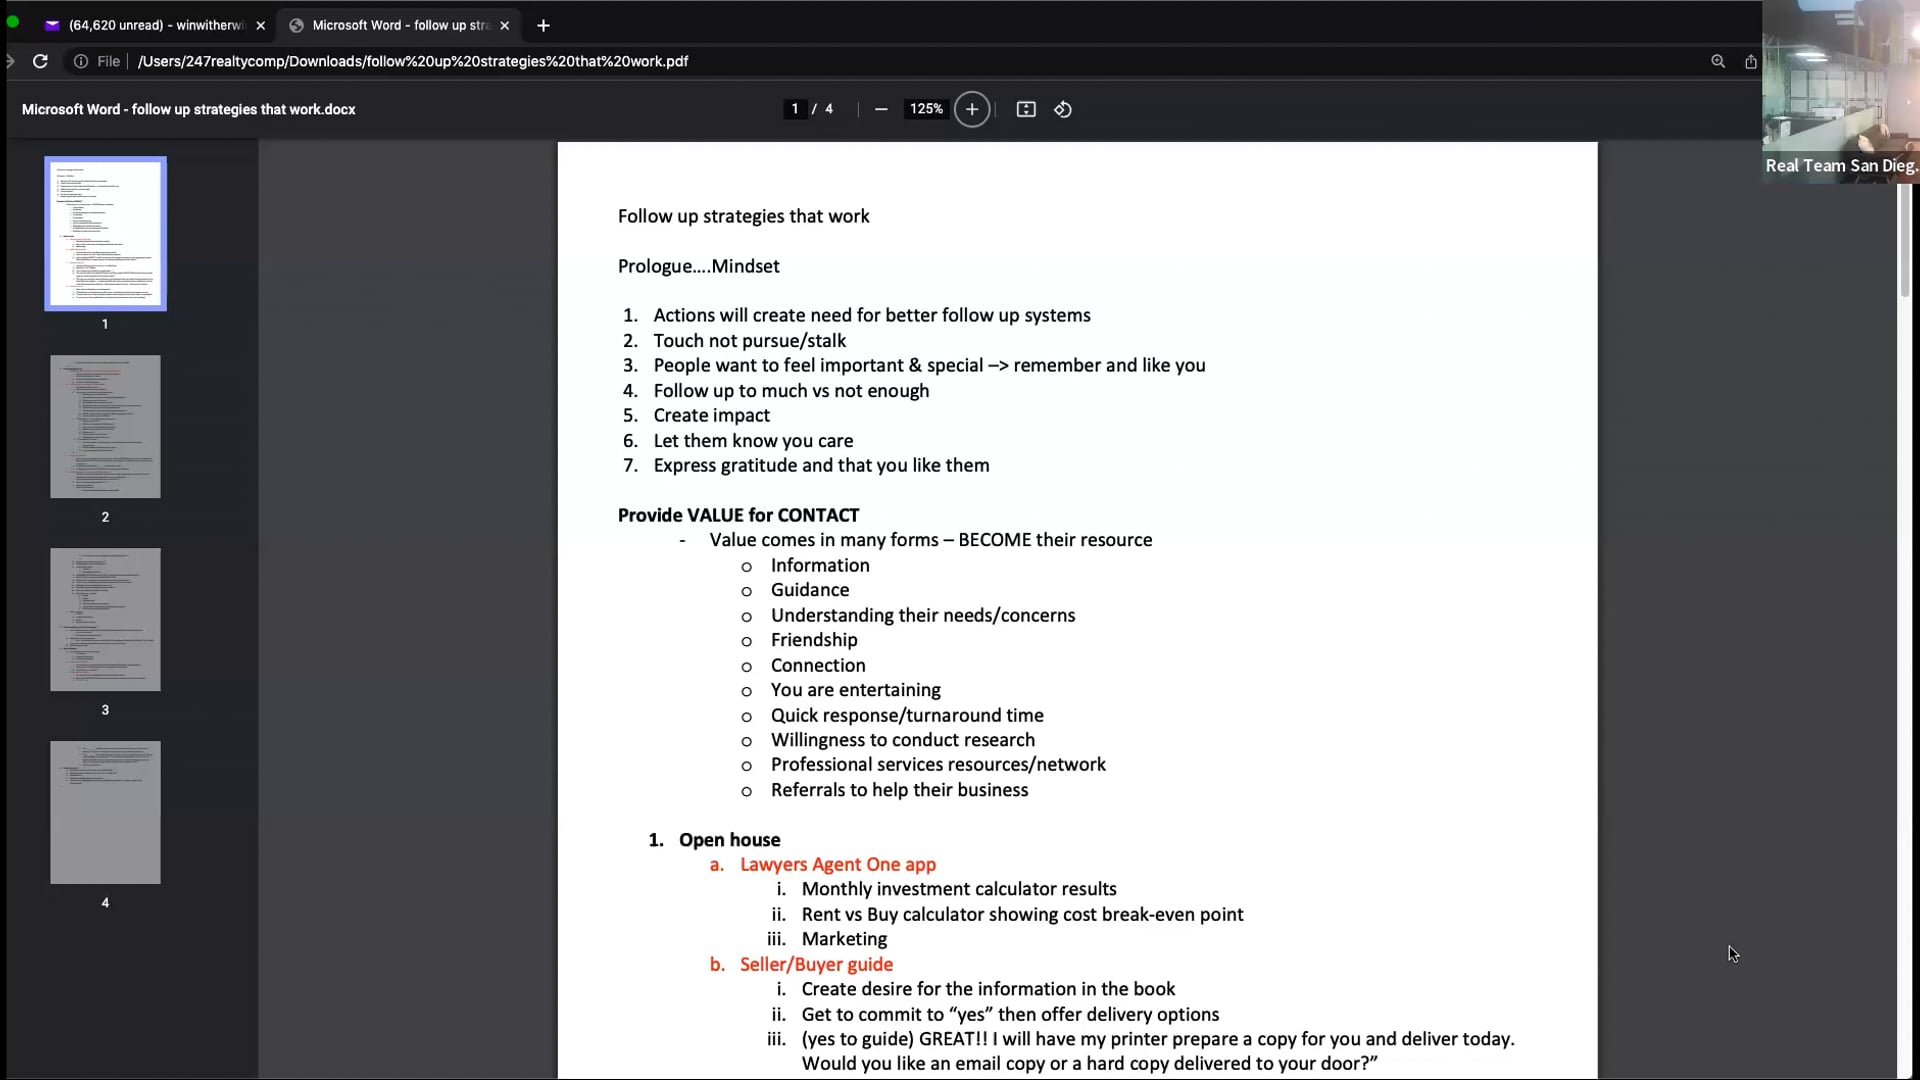
Task: Click the download/share PDF icon
Action: click(x=1751, y=61)
